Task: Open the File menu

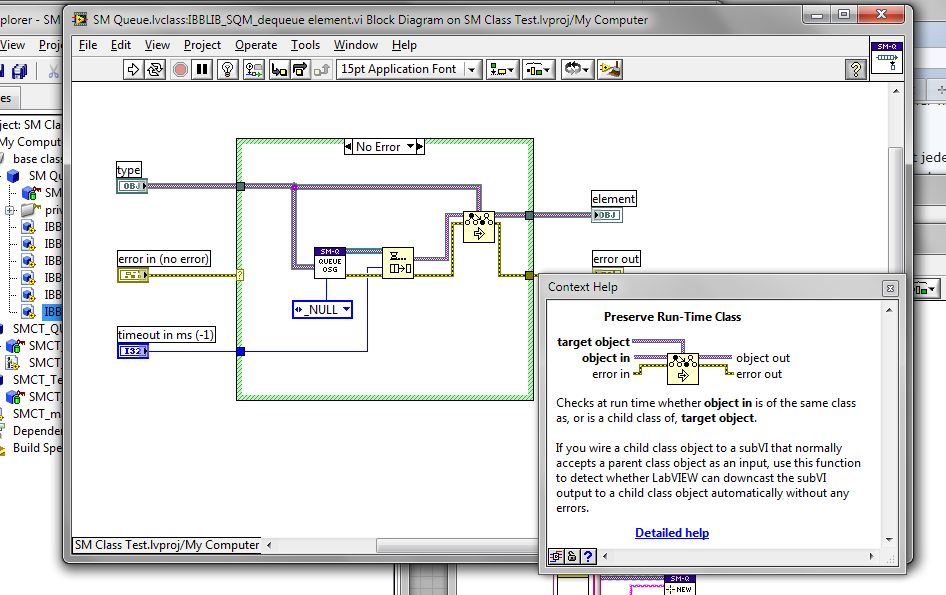Action: (88, 45)
